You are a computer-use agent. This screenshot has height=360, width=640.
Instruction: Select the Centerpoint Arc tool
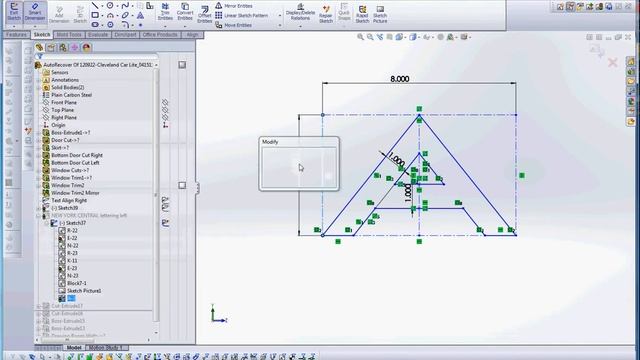point(110,15)
